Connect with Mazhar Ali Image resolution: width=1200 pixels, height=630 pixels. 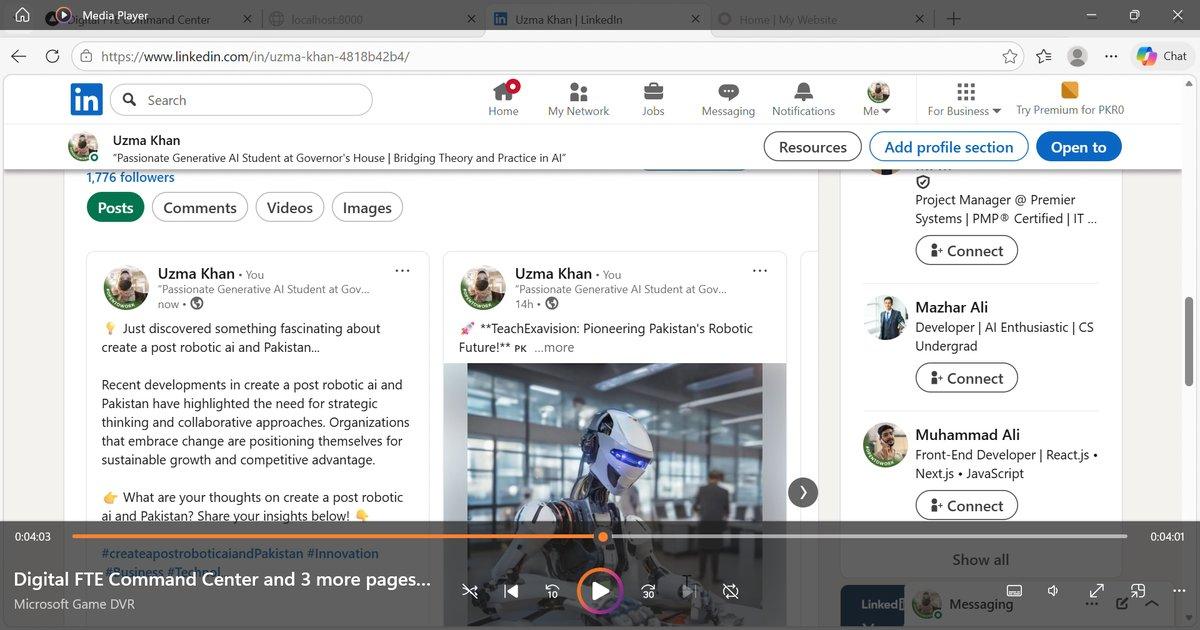click(x=966, y=378)
